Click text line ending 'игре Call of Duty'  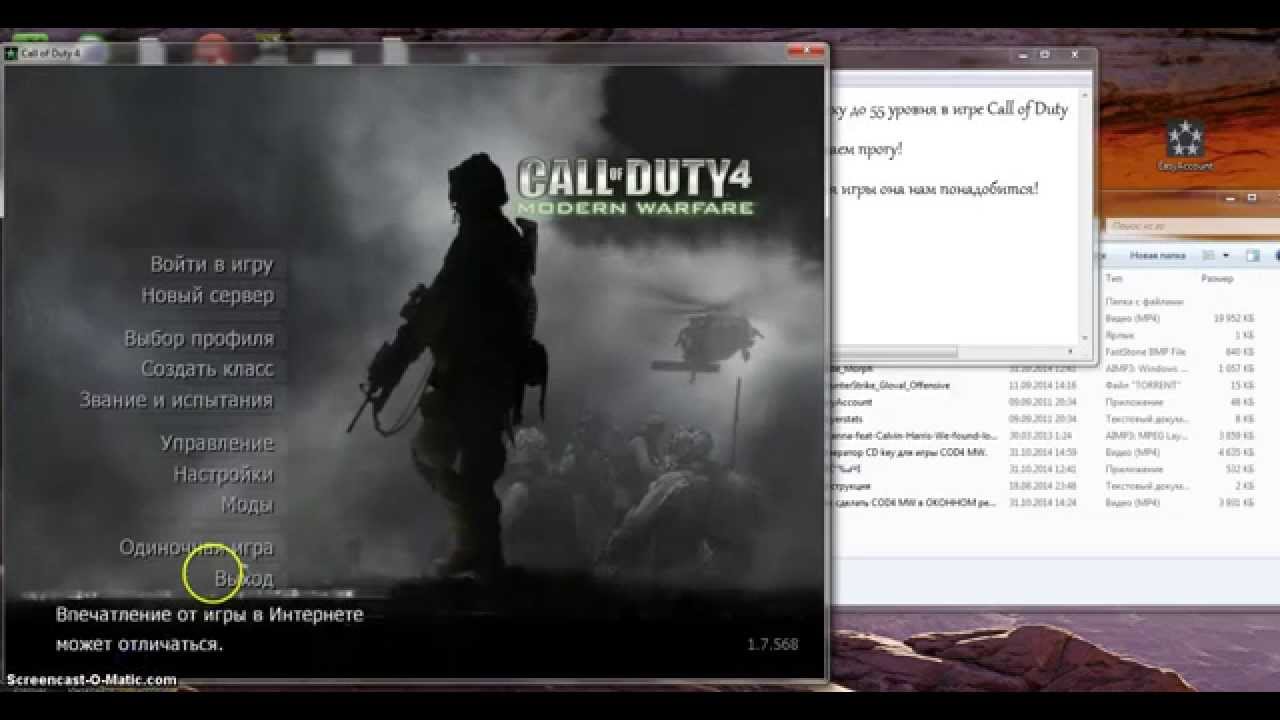948,110
